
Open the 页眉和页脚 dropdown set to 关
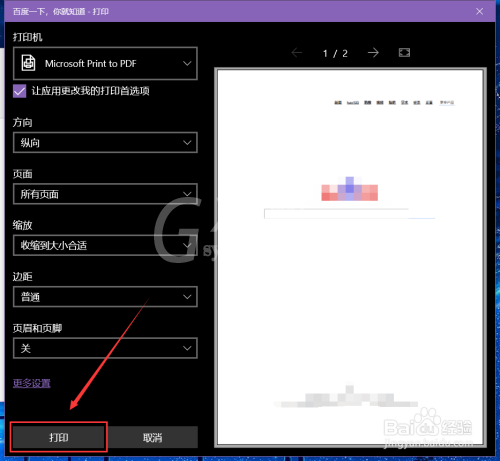(x=105, y=348)
